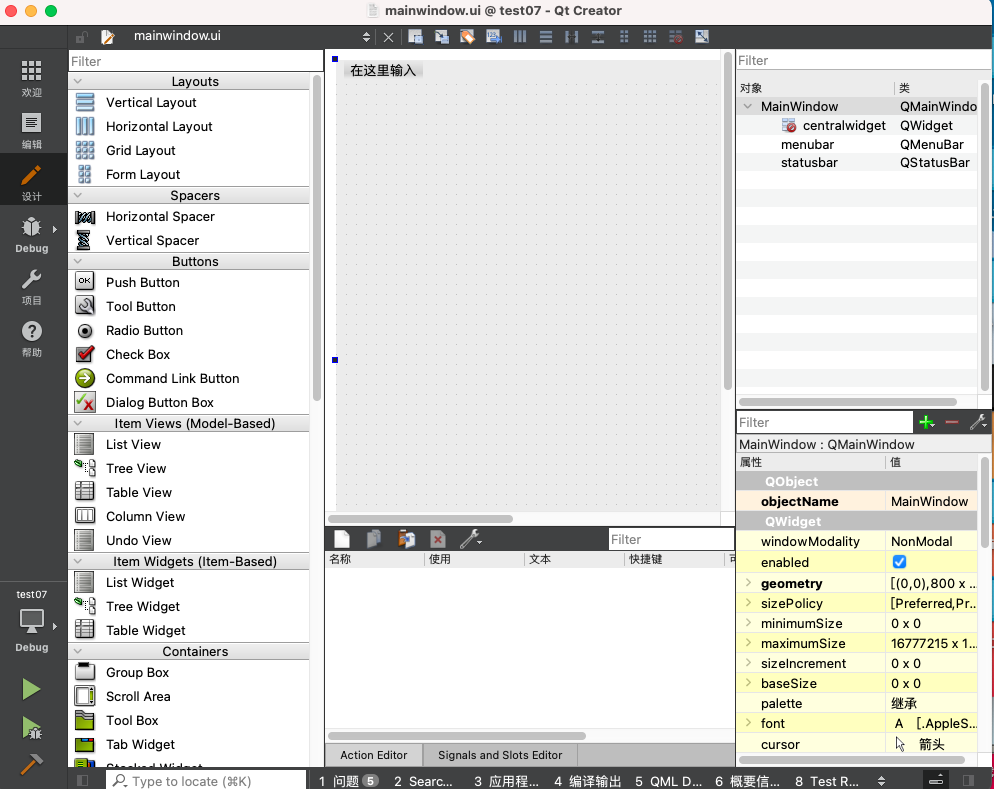
Task: Click the menubar type-here placeholder
Action: (383, 70)
